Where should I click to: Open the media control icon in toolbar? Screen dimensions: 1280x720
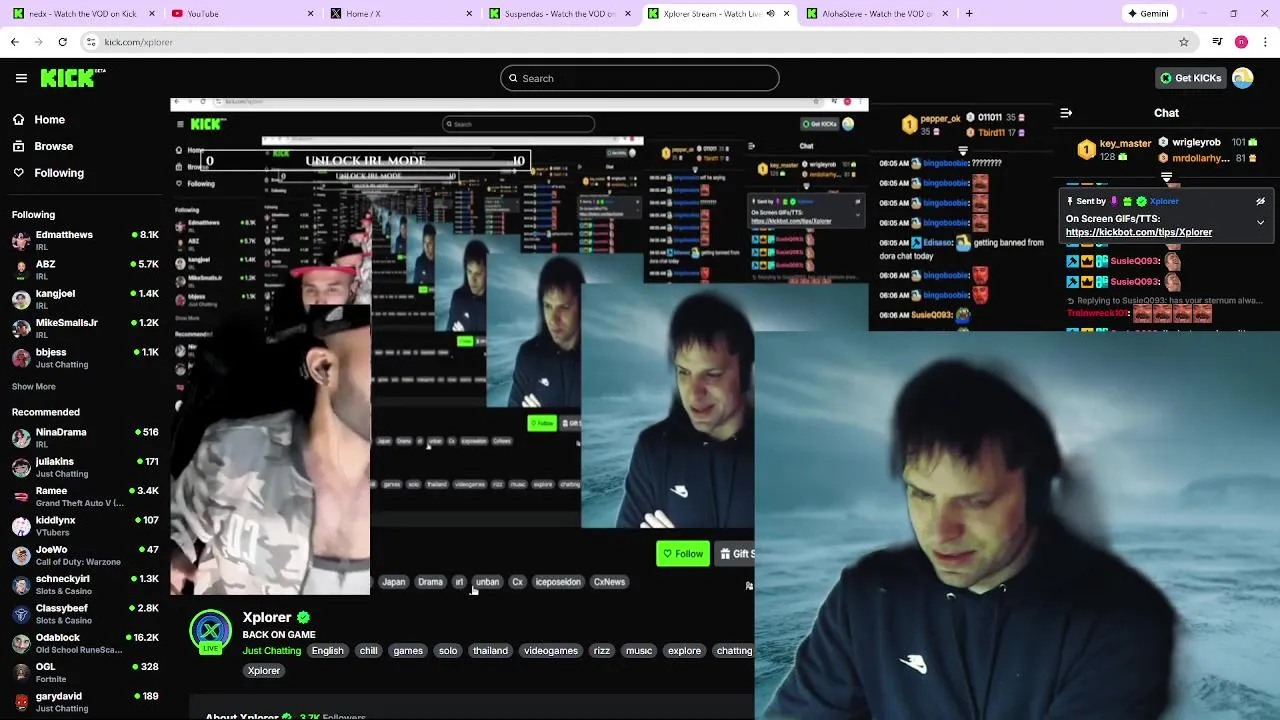click(x=1217, y=42)
